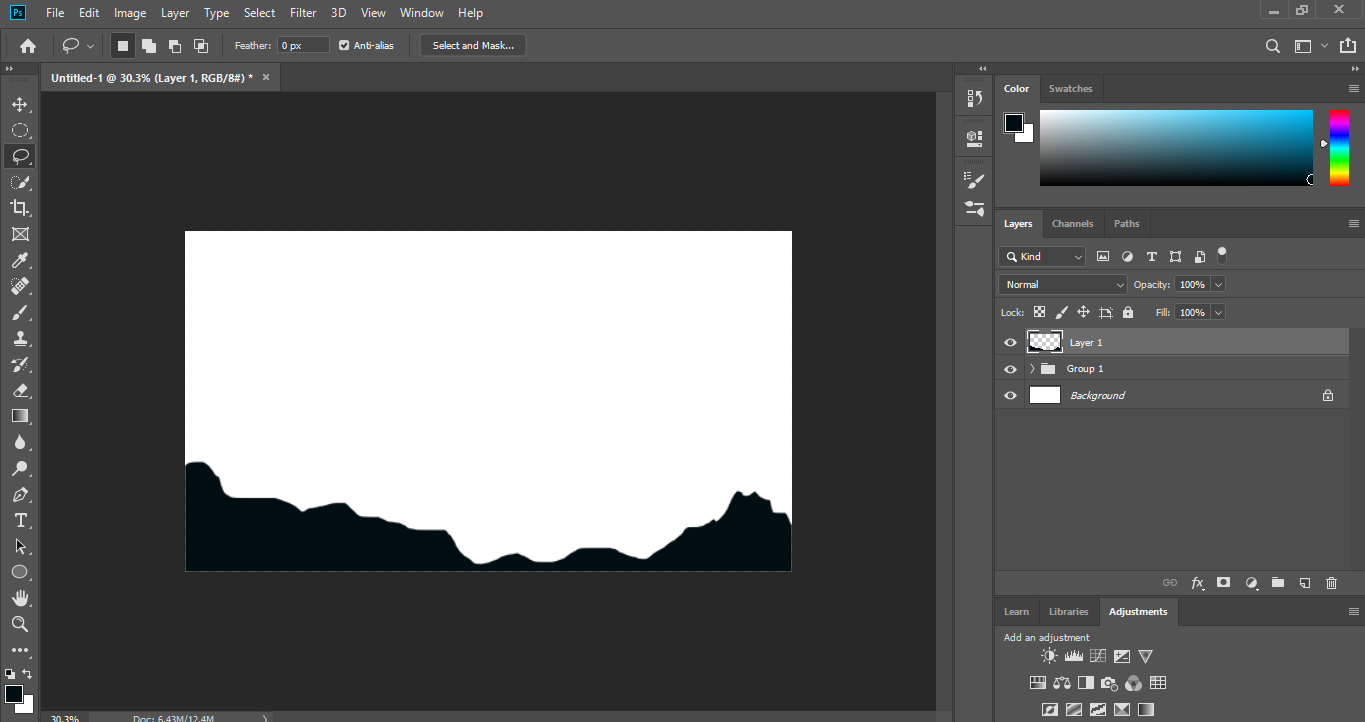Uncheck the Anti-alias checkbox
The width and height of the screenshot is (1365, 722).
[x=344, y=45]
